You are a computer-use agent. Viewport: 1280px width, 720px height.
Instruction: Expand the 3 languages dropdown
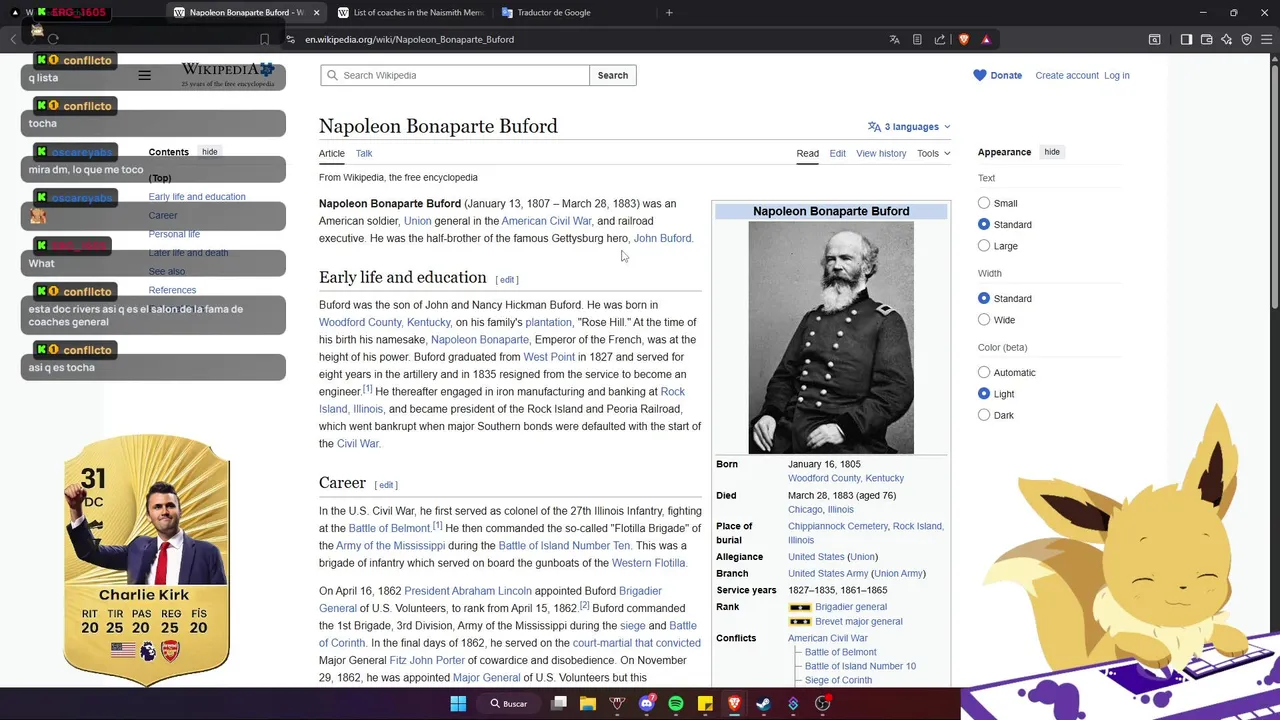point(909,127)
